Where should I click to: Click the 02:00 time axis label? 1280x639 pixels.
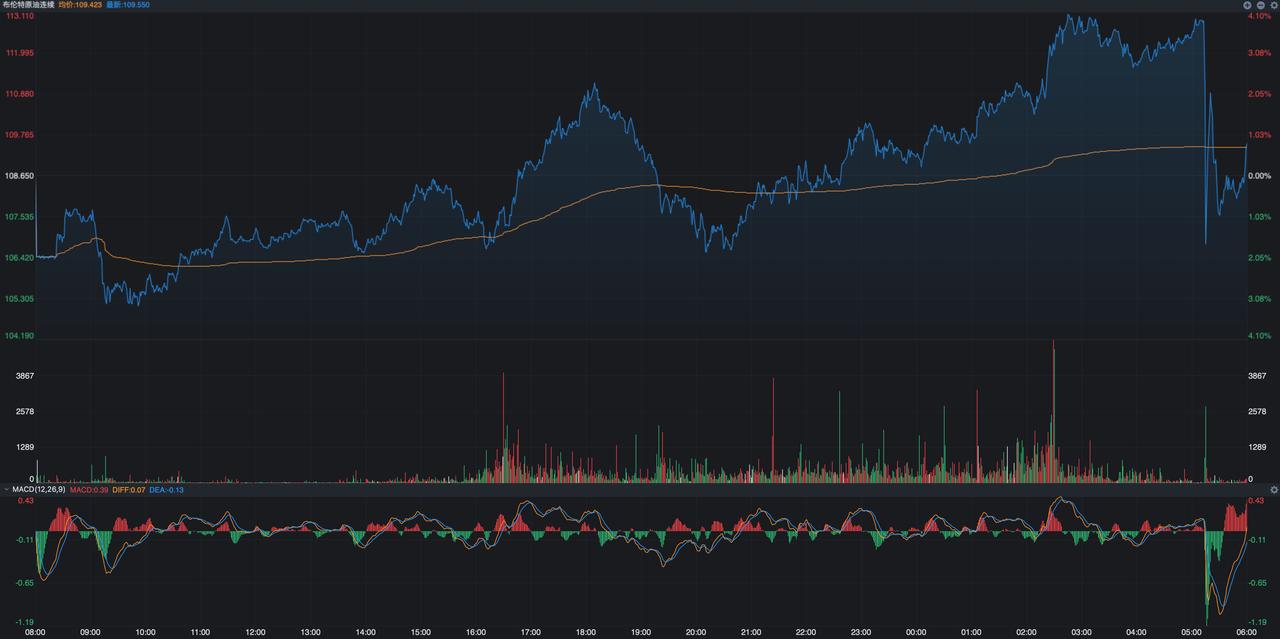pyautogui.click(x=1026, y=632)
